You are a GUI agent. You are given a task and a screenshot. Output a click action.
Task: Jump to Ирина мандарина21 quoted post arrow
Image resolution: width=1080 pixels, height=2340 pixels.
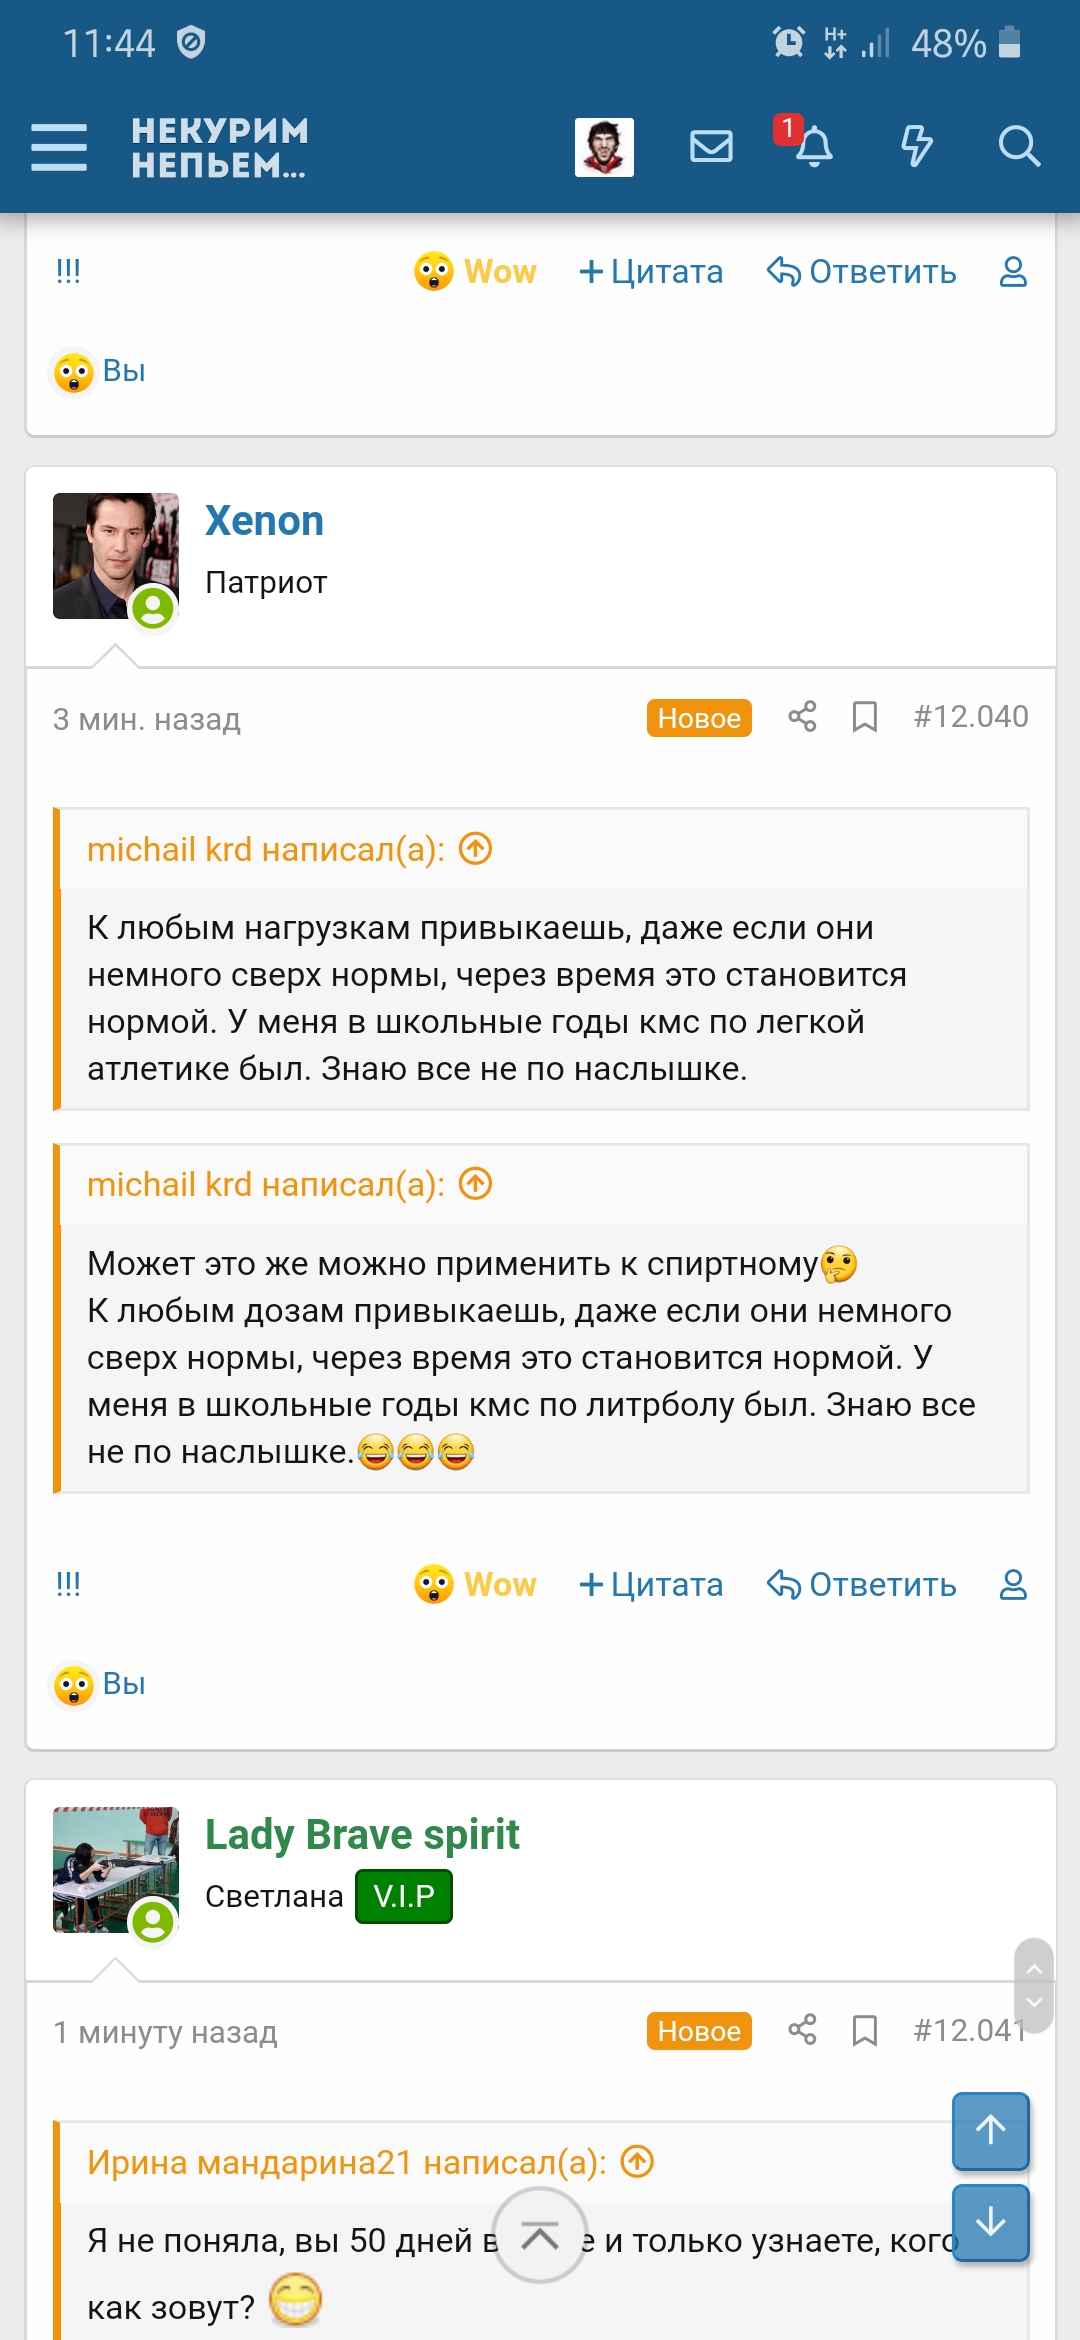[x=637, y=2162]
